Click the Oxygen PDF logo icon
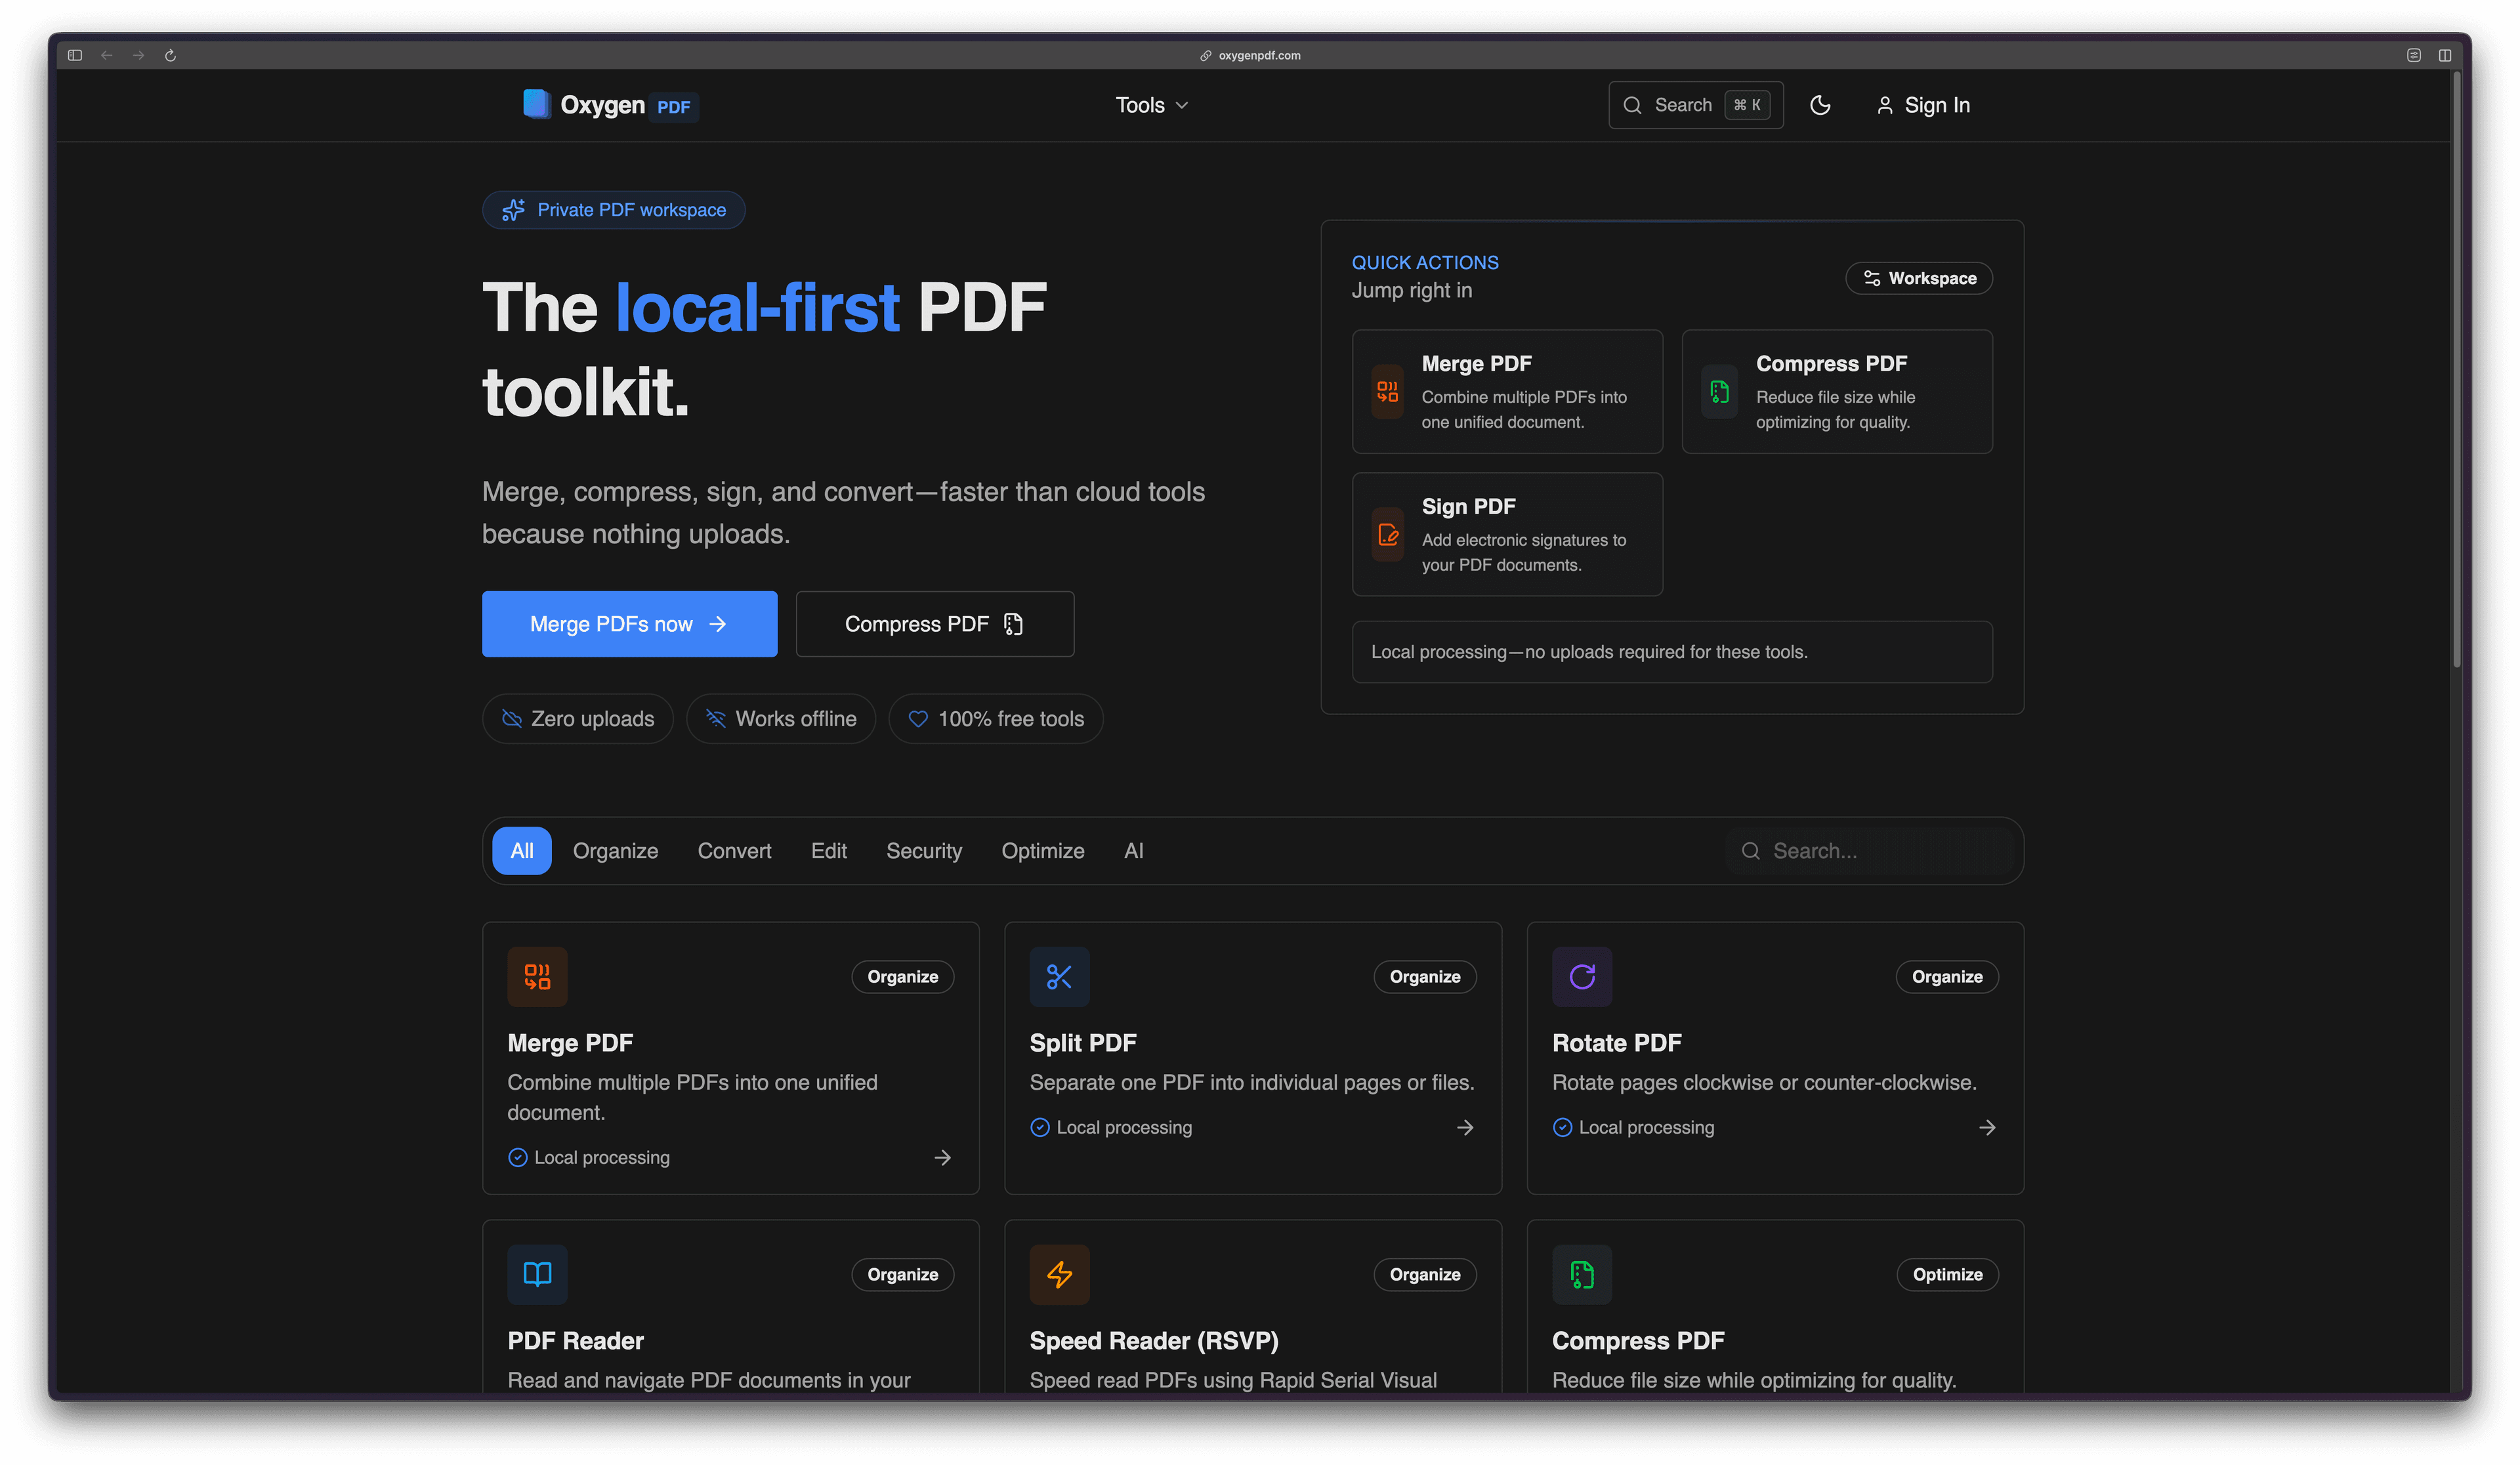The width and height of the screenshot is (2520, 1465). coord(537,104)
